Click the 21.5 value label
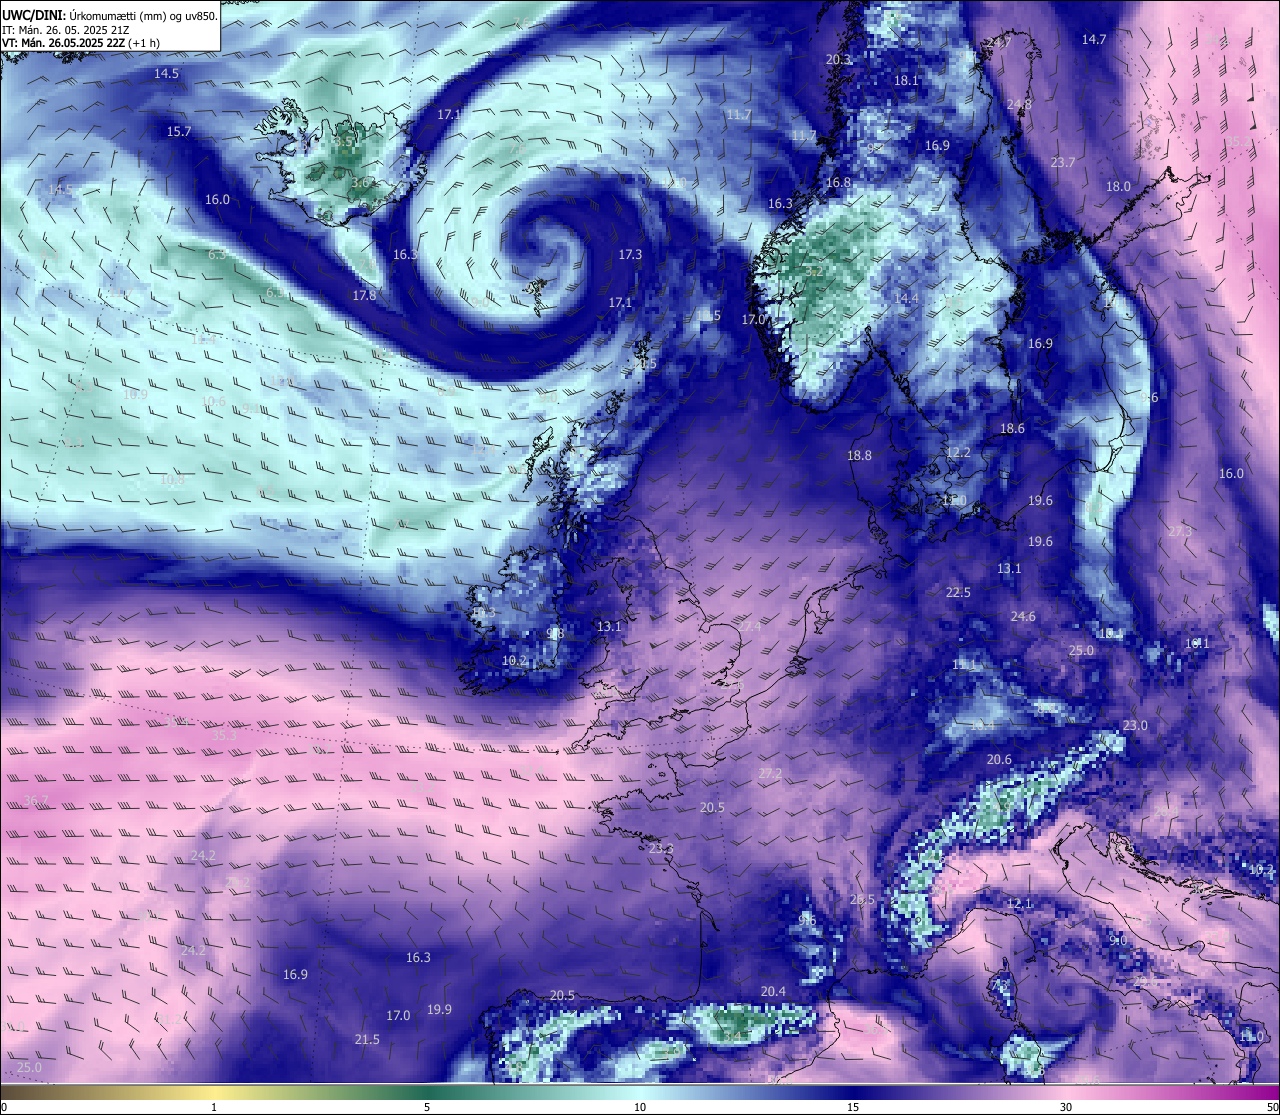 (367, 1040)
